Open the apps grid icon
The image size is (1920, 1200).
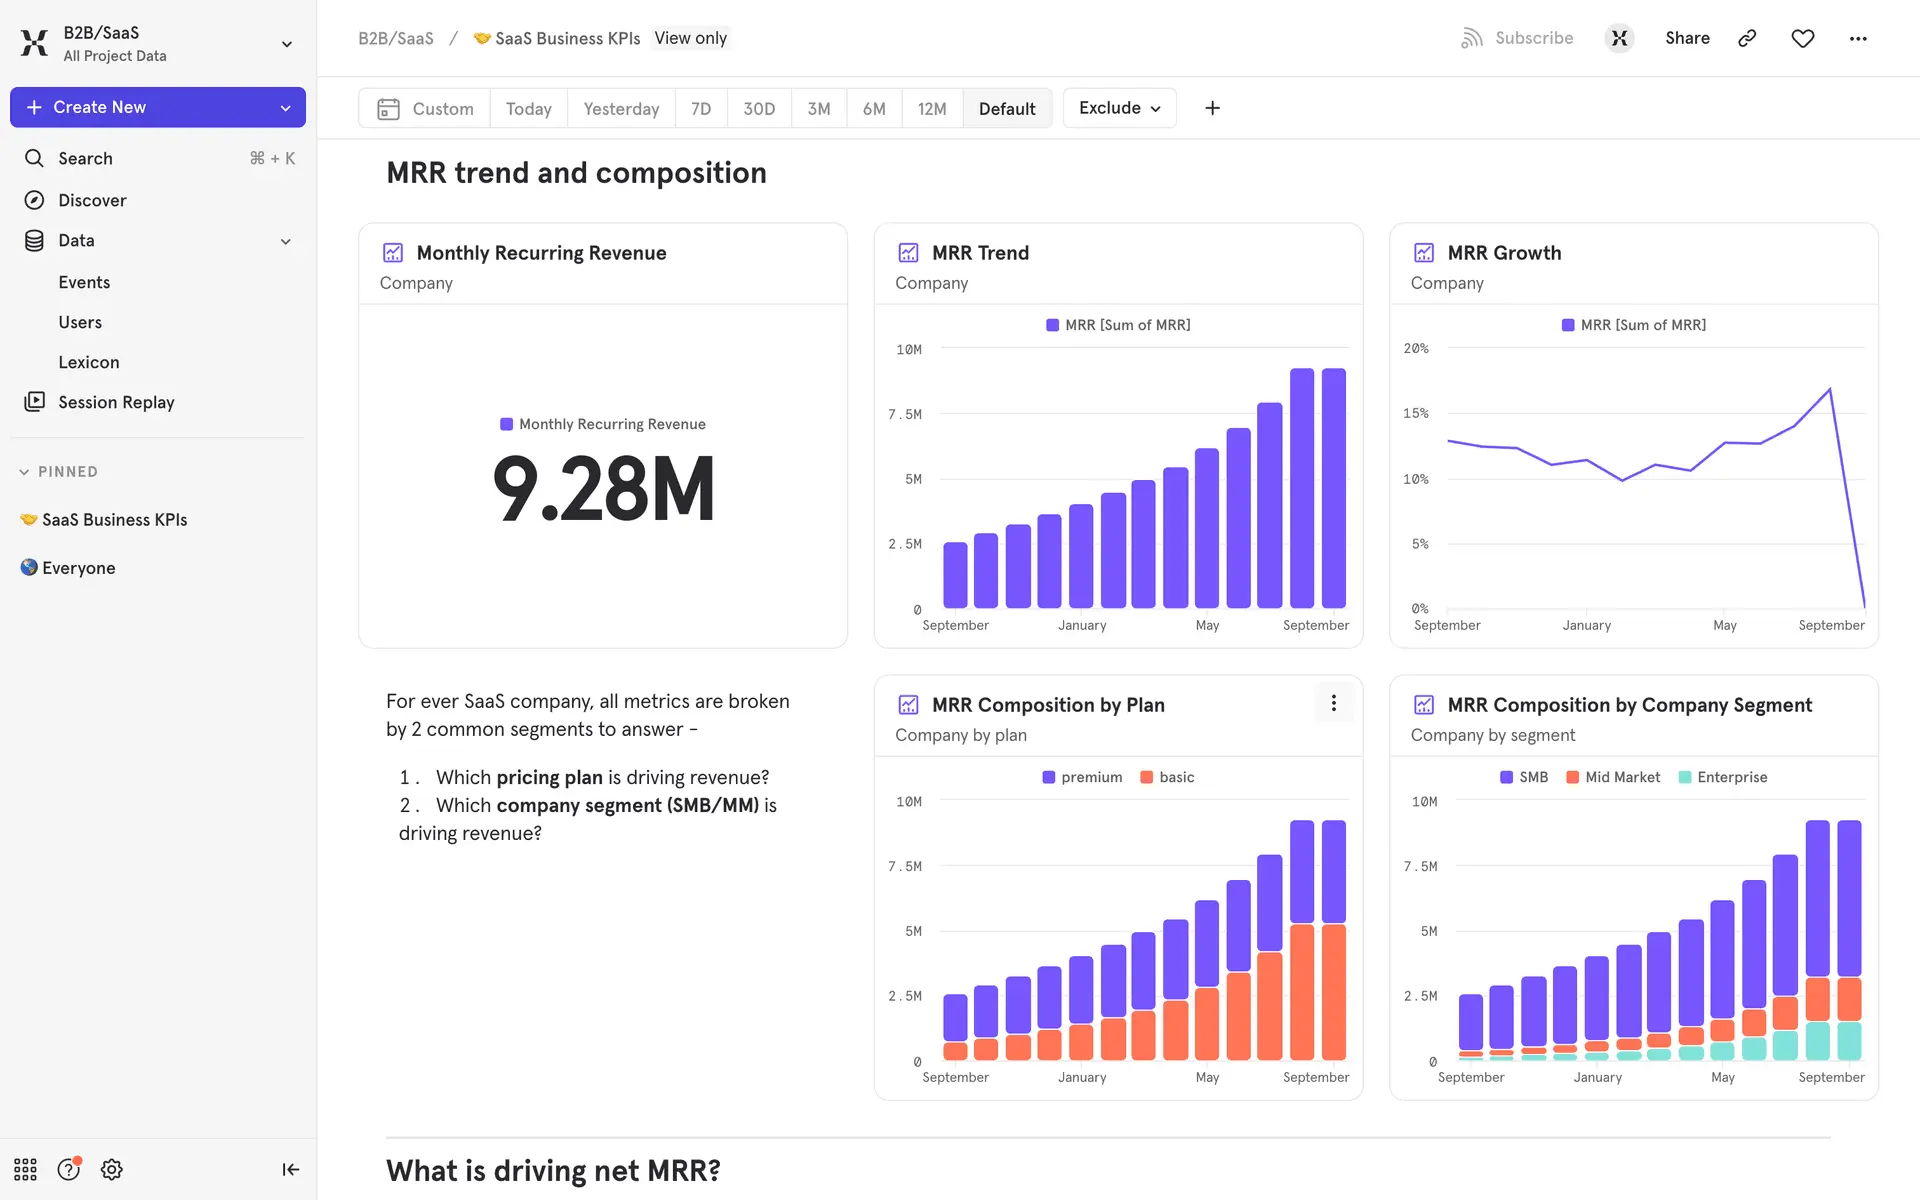pos(25,1169)
